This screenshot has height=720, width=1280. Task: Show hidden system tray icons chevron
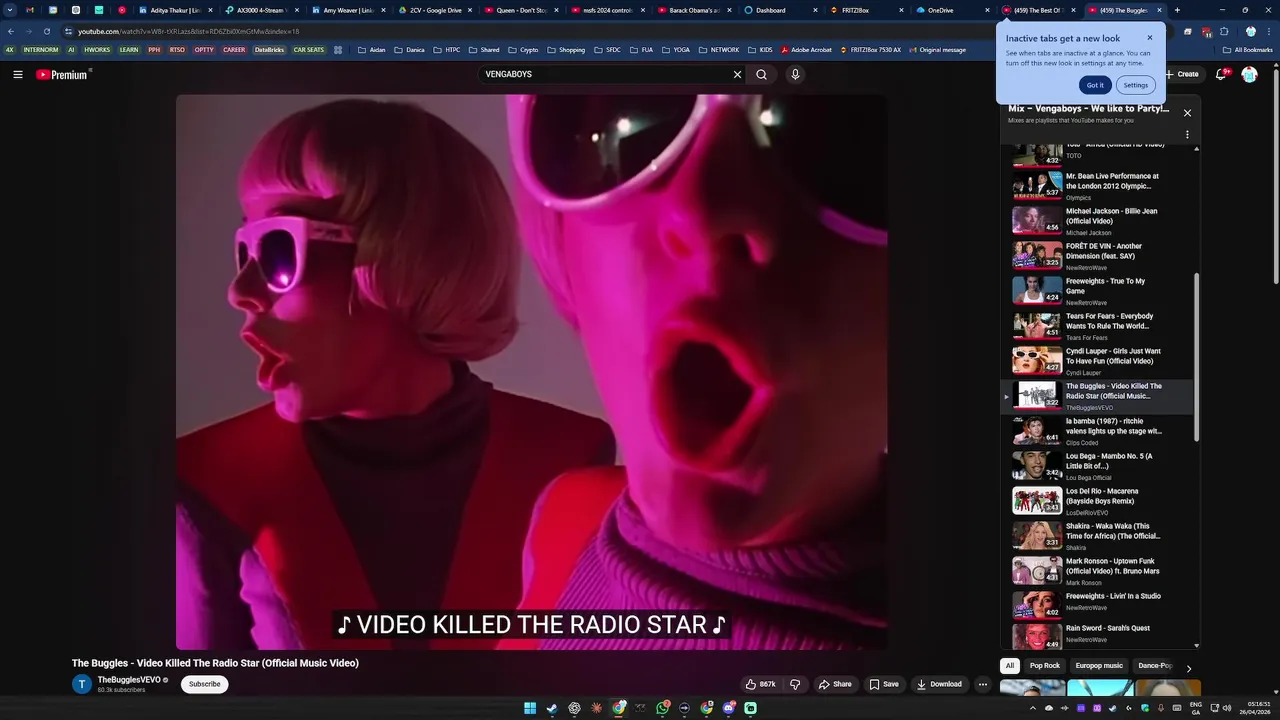point(1033,708)
